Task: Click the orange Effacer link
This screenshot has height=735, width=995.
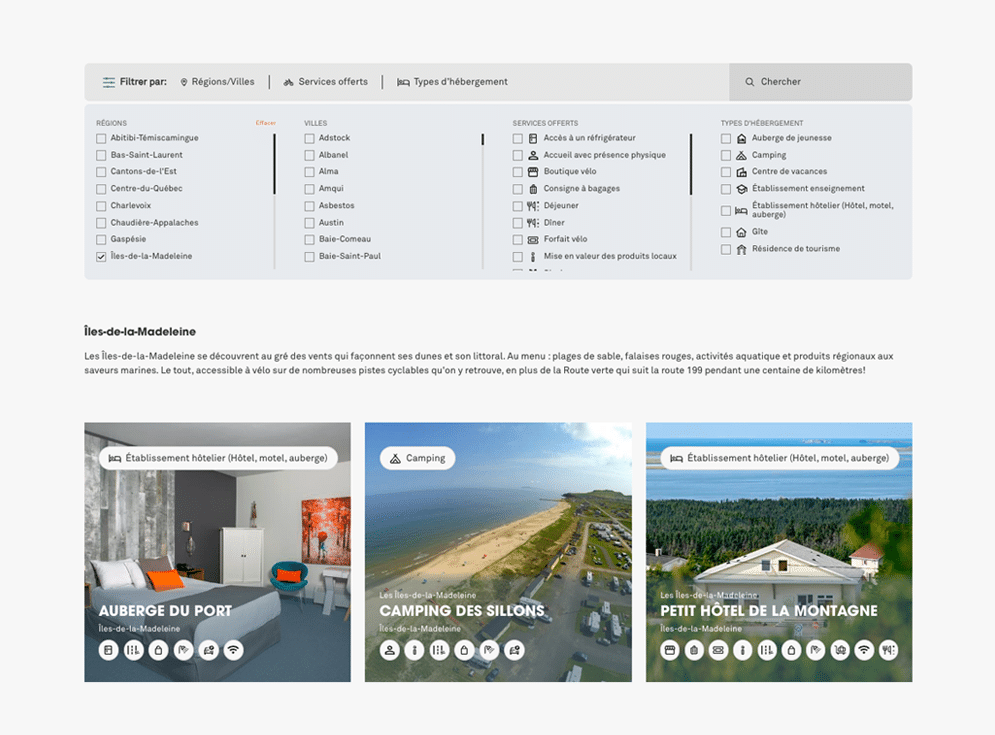Action: point(265,123)
